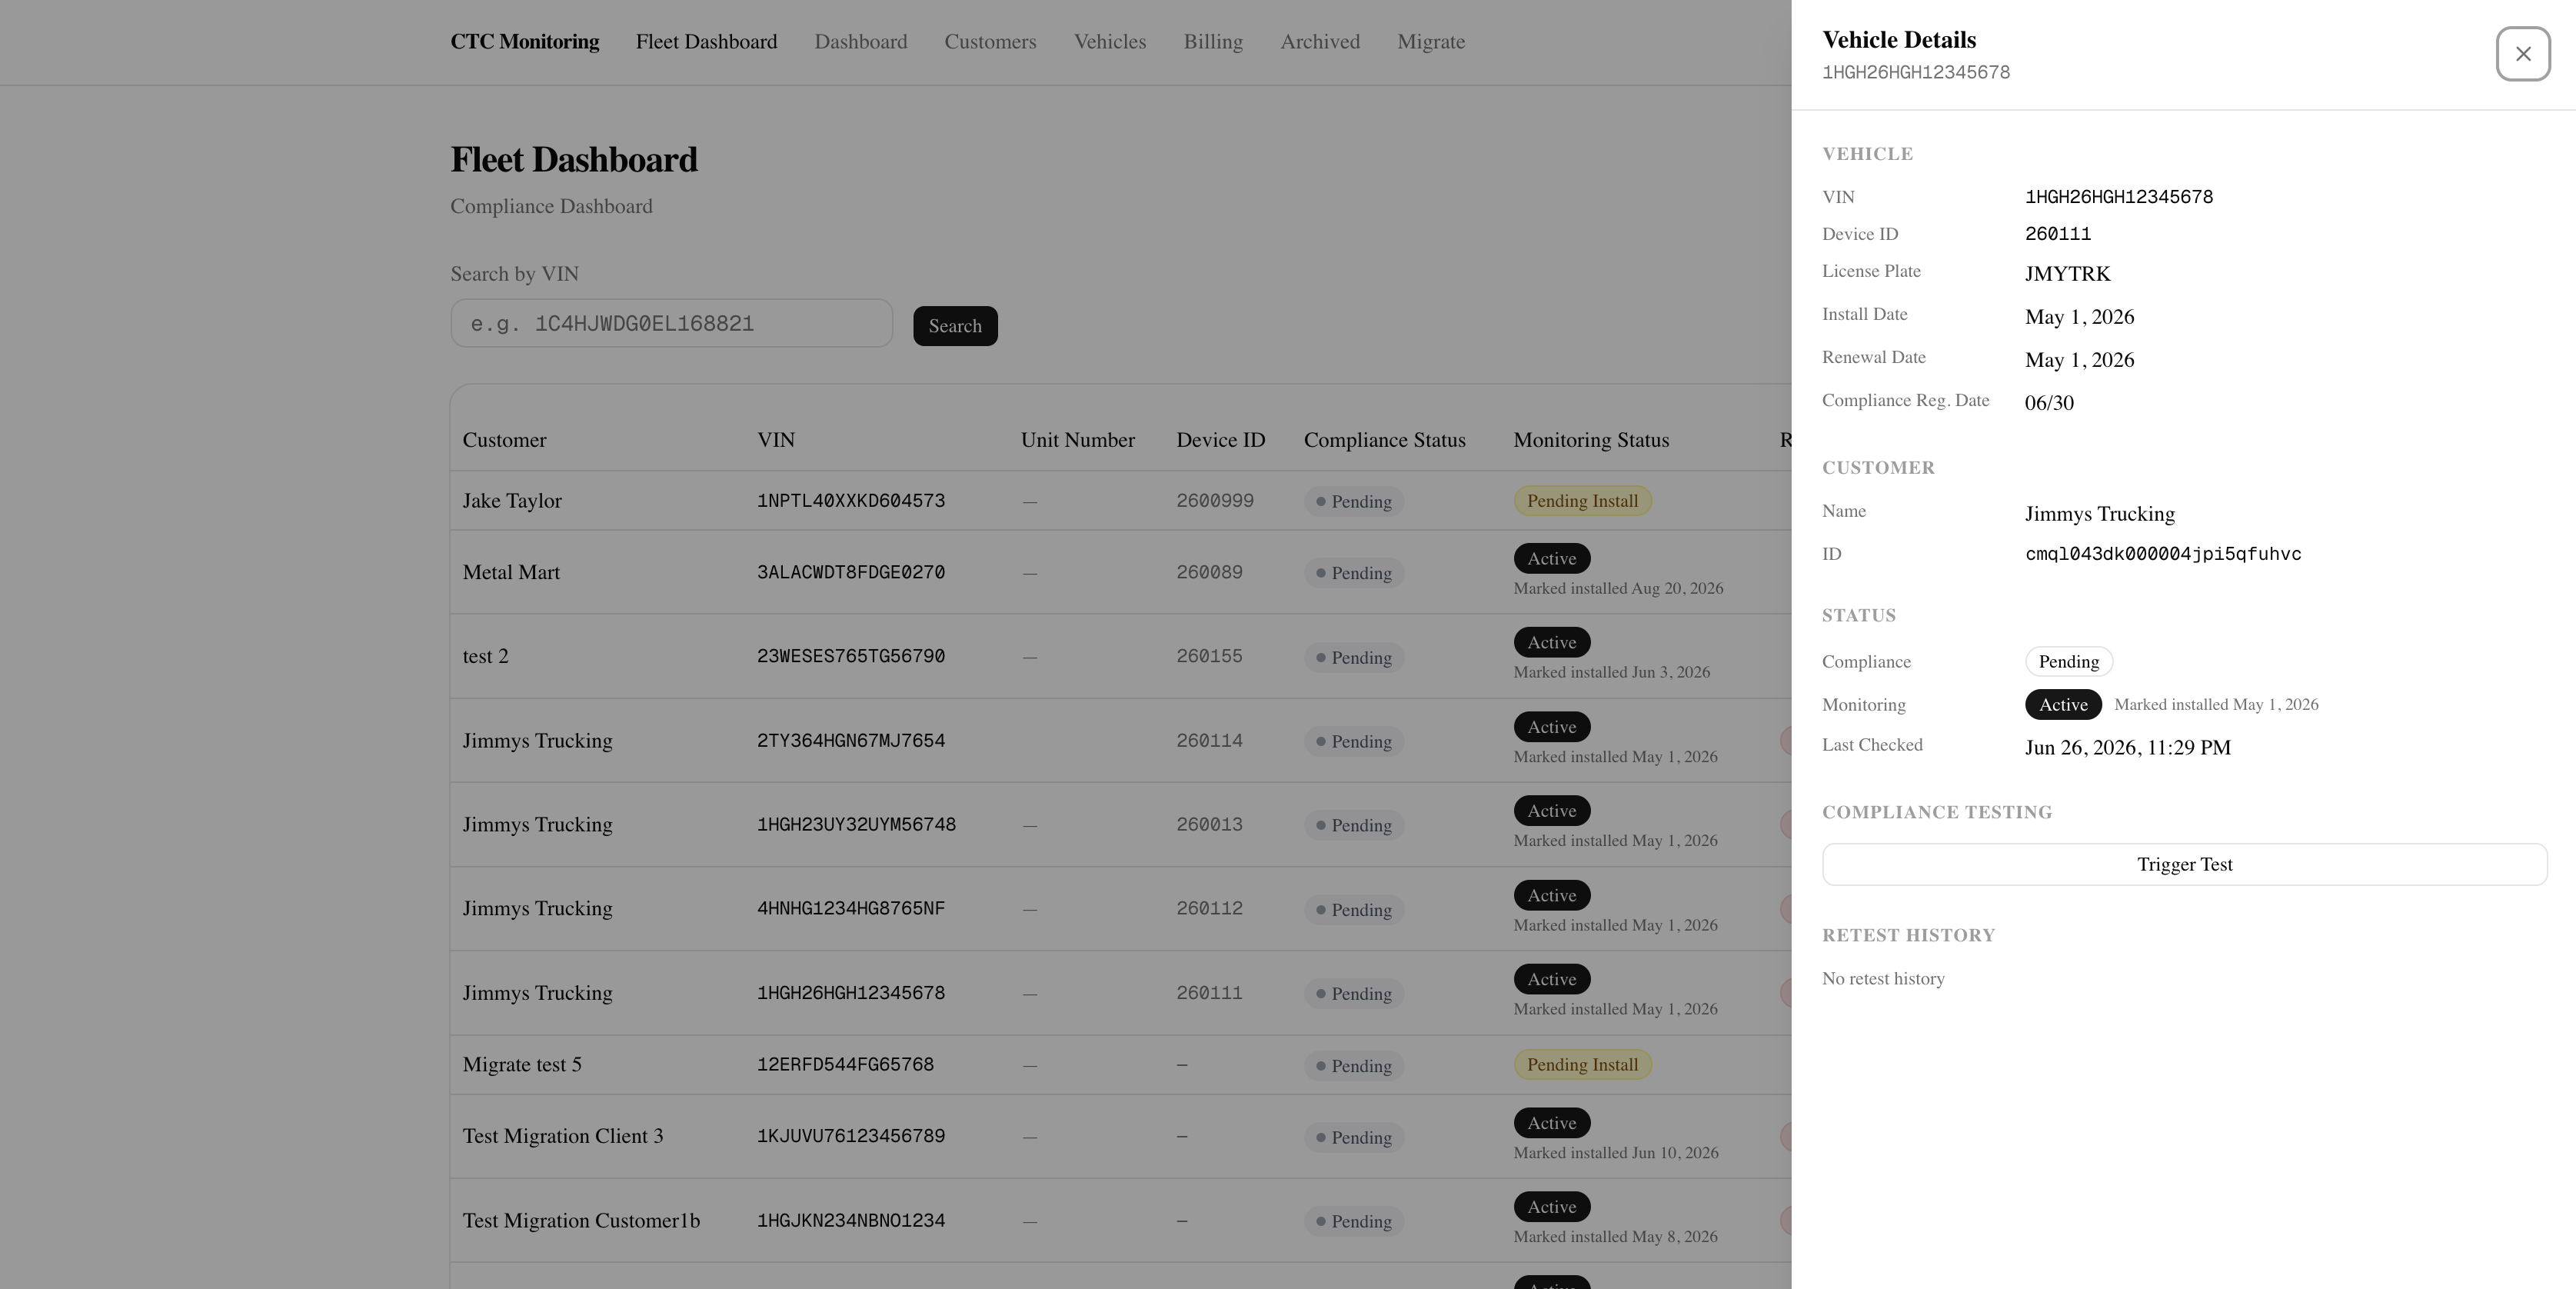Click the Compliance Reg. Date value 06/30
Image resolution: width=2576 pixels, height=1289 pixels.
[2049, 403]
